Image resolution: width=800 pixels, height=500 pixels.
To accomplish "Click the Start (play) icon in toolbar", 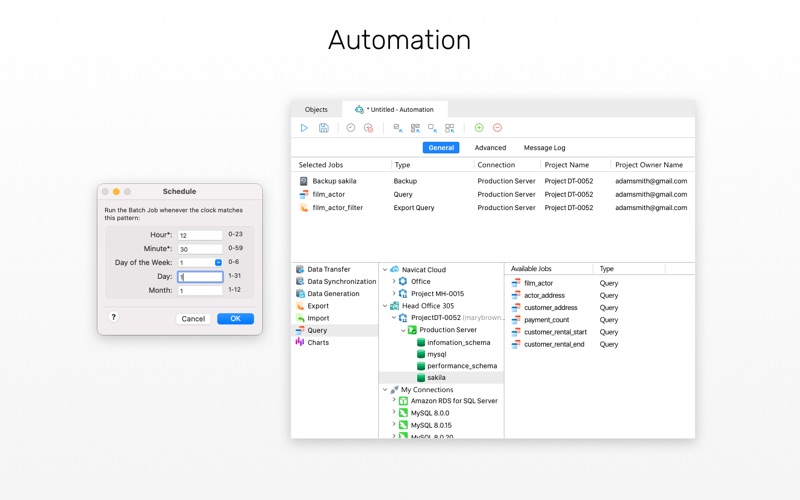I will coord(304,128).
